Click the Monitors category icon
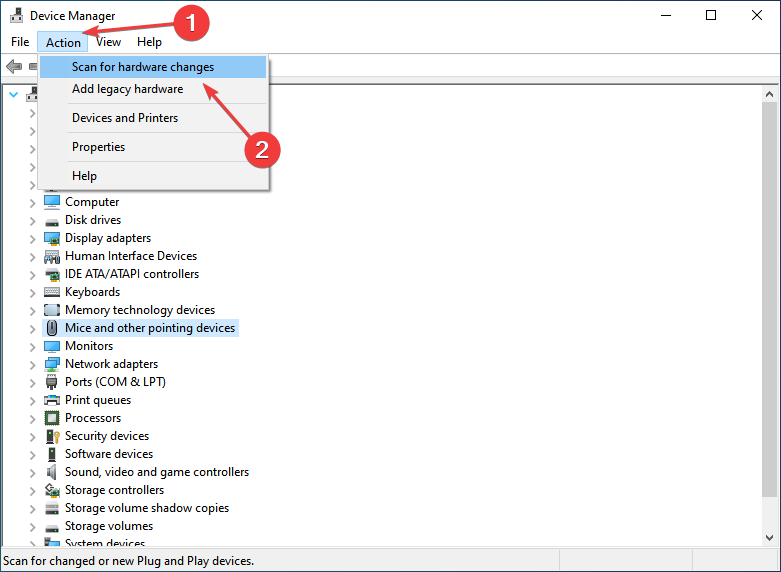This screenshot has width=781, height=572. tap(52, 346)
